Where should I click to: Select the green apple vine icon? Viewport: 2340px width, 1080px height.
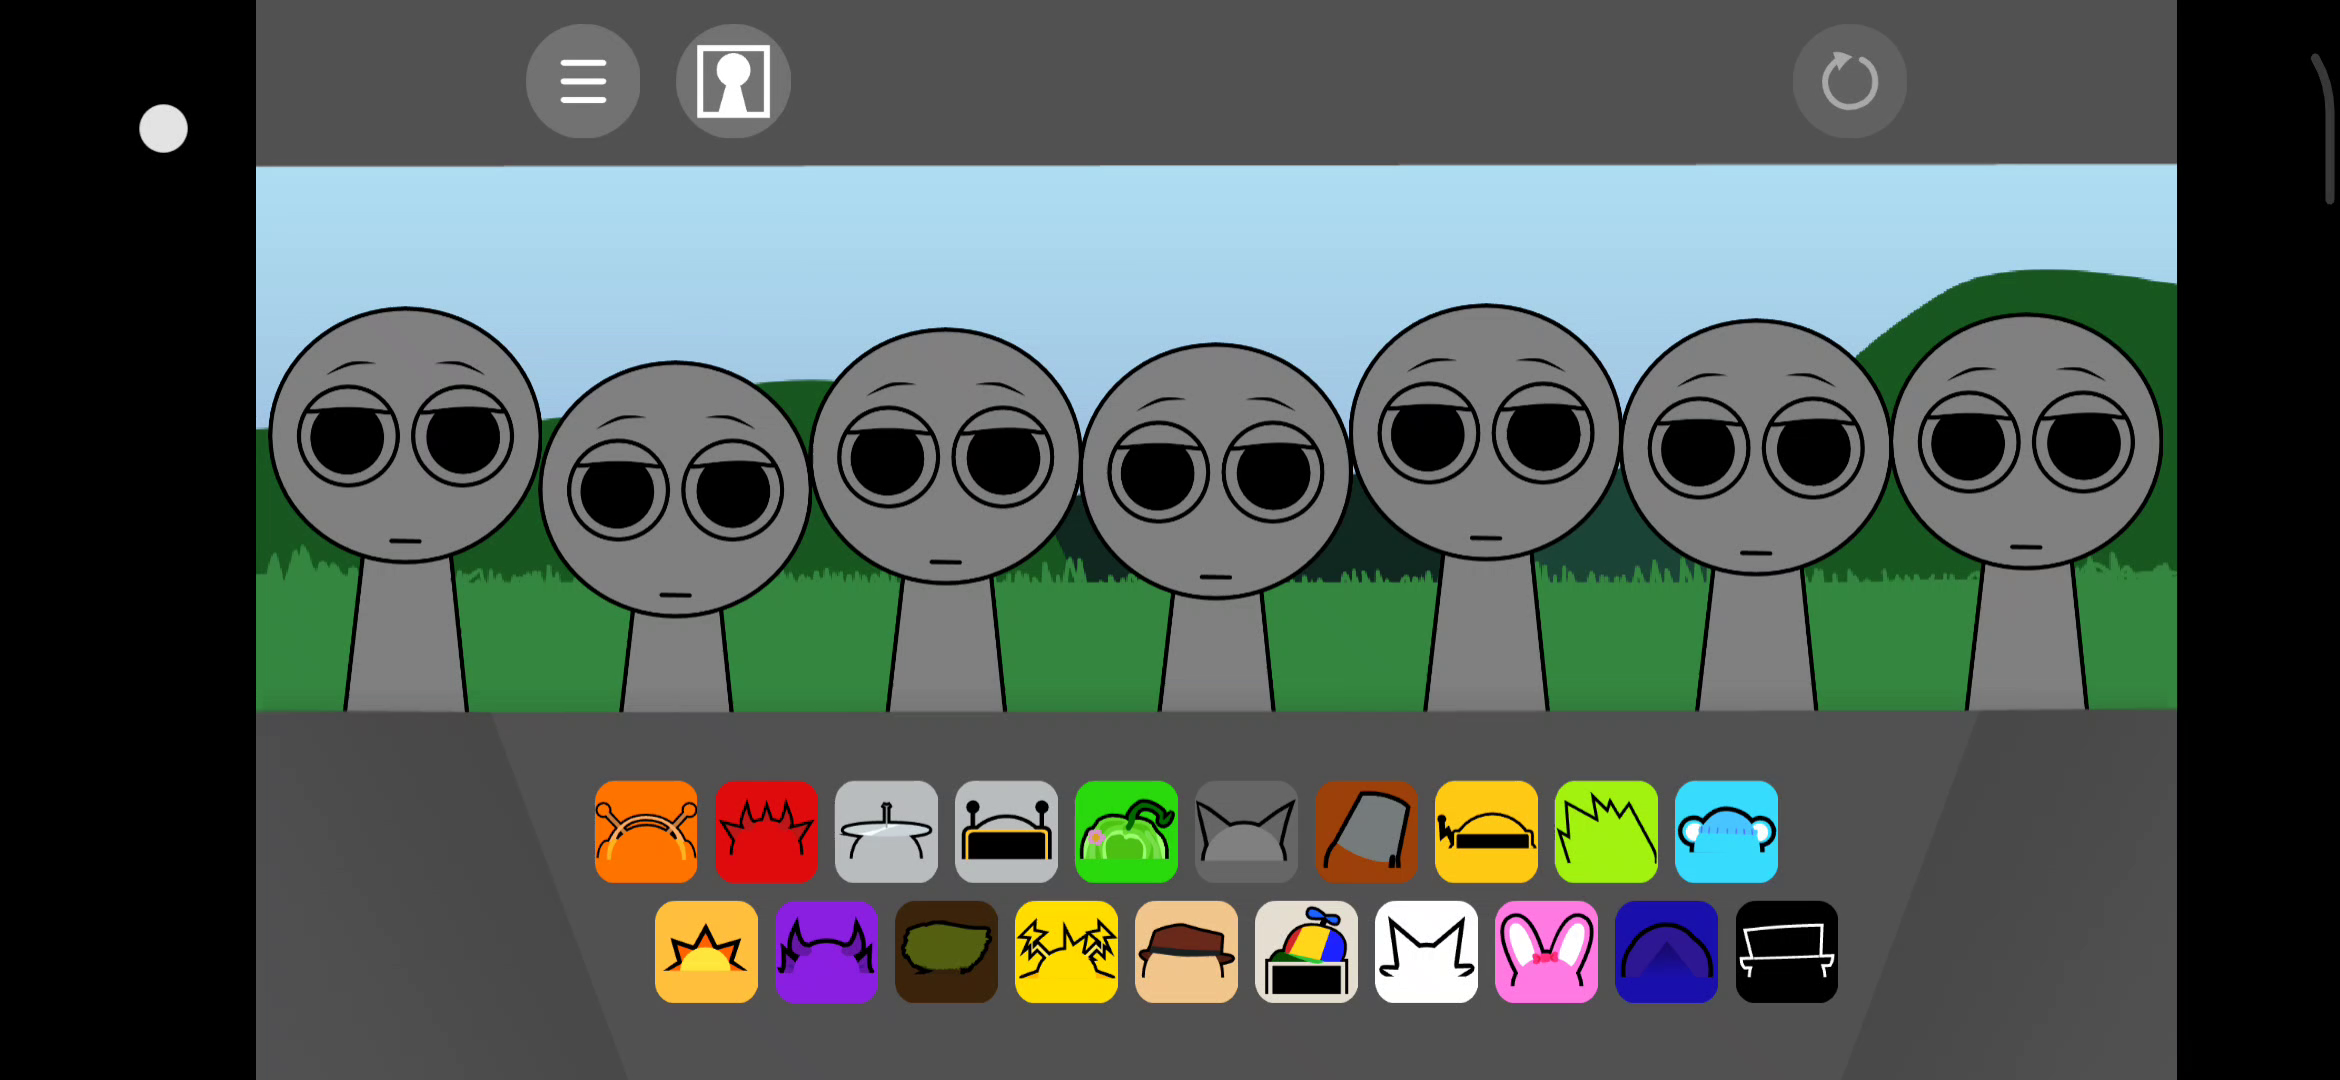click(1126, 832)
